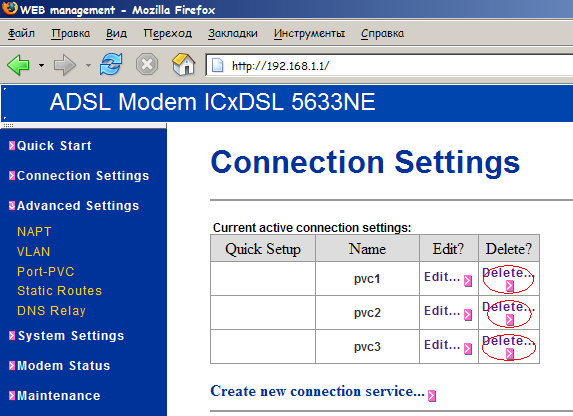
Task: Reload the page with the blue Refresh icon
Action: coord(111,64)
